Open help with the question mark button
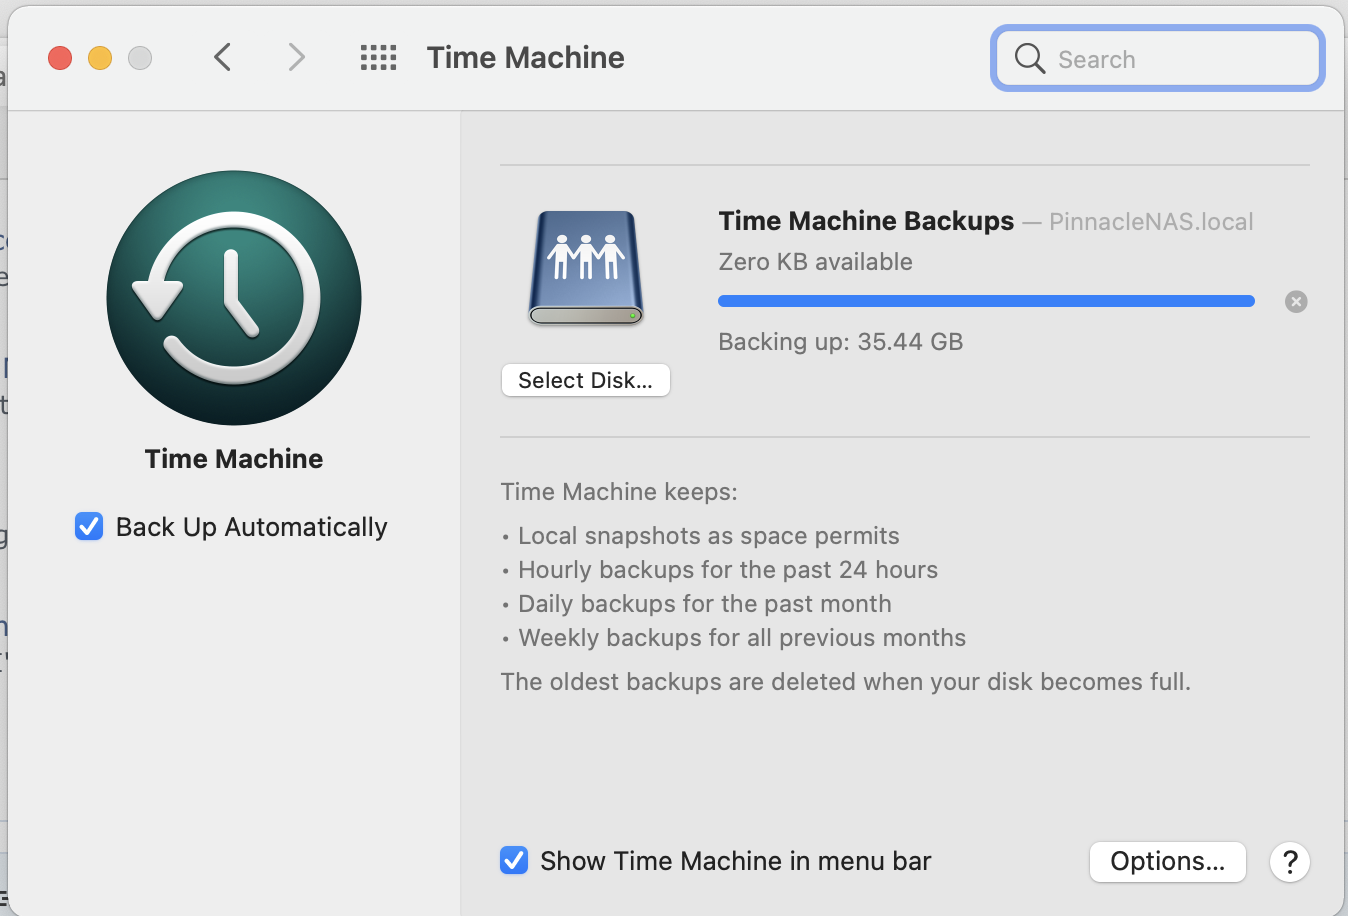Image resolution: width=1348 pixels, height=916 pixels. click(x=1290, y=862)
